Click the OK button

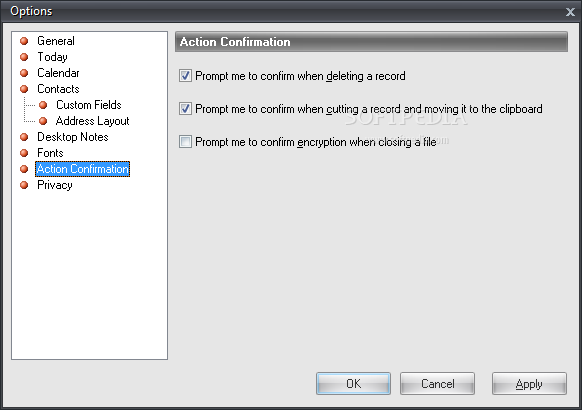(353, 384)
